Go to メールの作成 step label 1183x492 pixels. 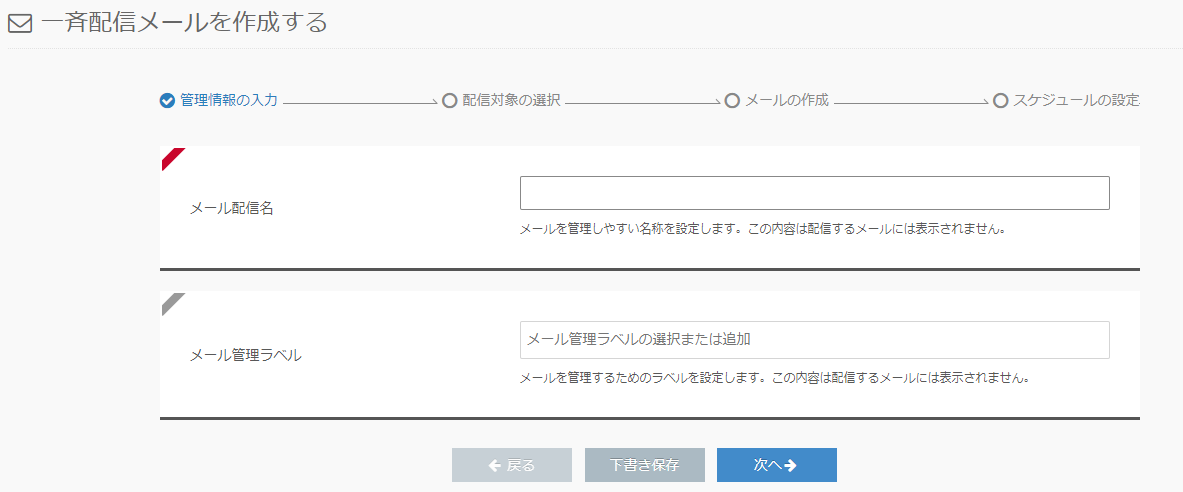tap(787, 100)
